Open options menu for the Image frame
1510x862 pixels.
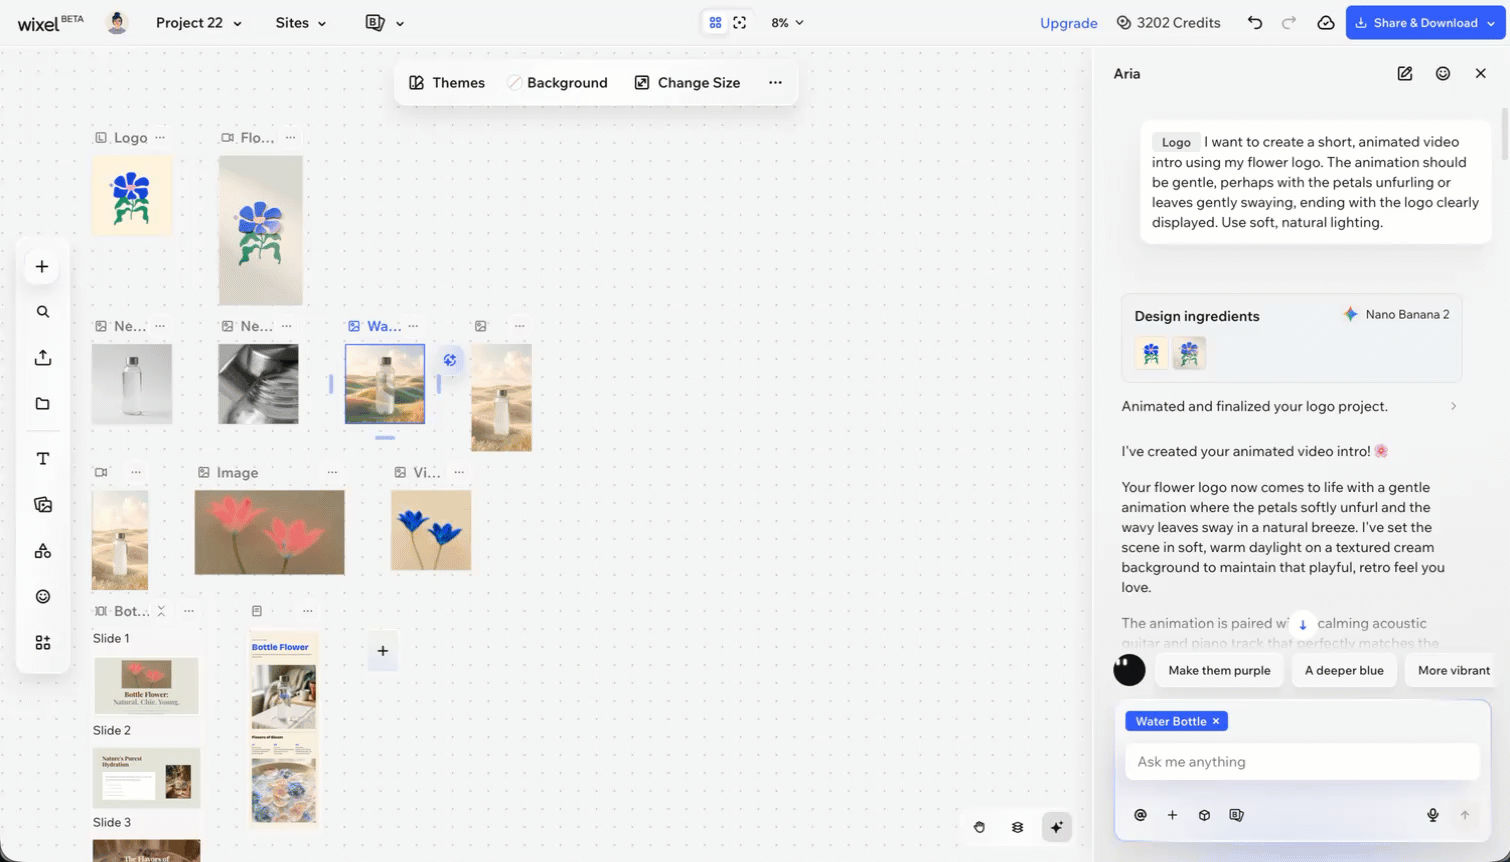332,472
